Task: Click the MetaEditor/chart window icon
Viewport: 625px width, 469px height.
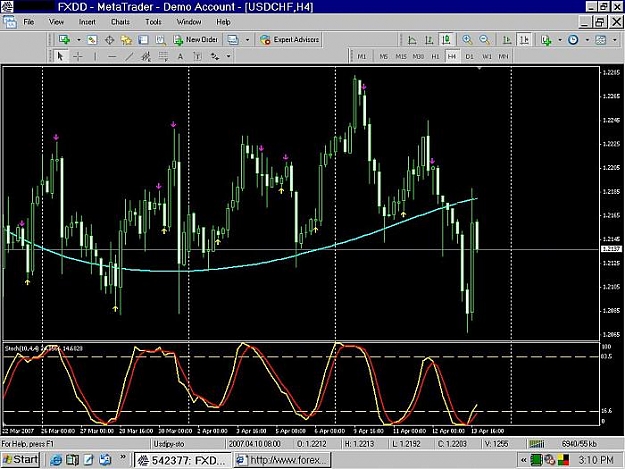Action: (233, 39)
